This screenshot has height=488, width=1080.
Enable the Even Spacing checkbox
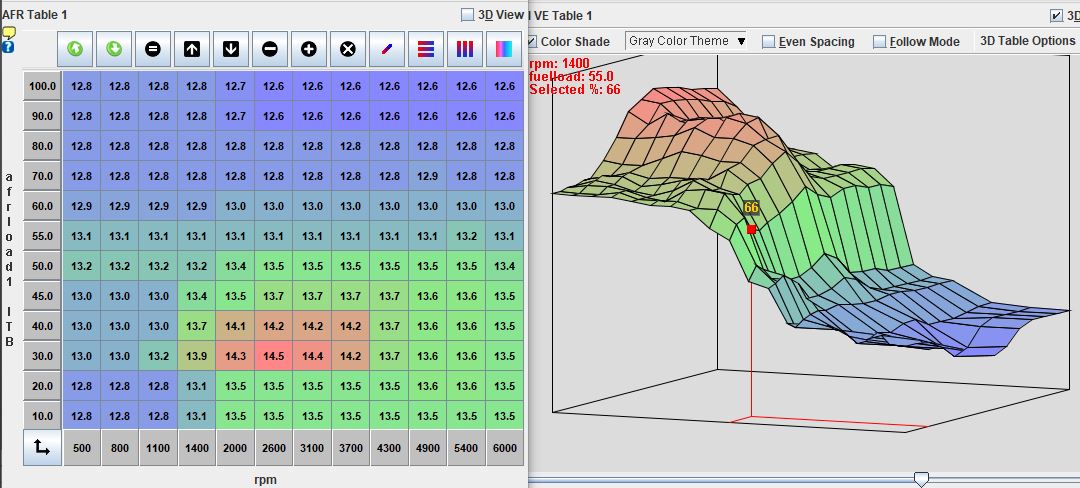click(x=769, y=42)
